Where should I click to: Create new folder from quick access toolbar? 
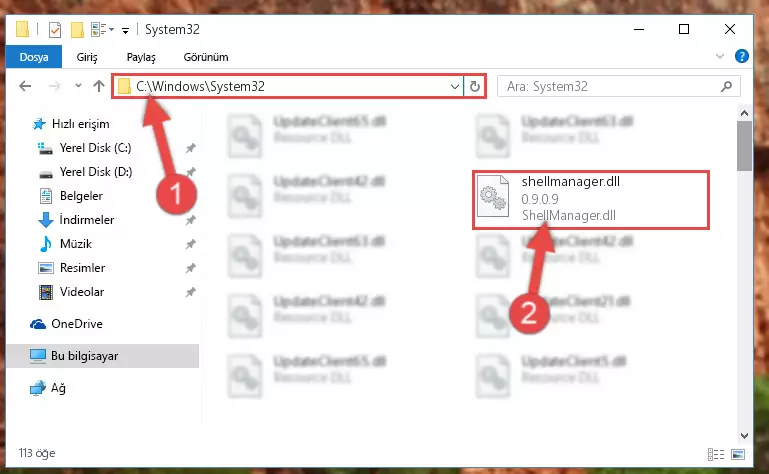pos(77,30)
